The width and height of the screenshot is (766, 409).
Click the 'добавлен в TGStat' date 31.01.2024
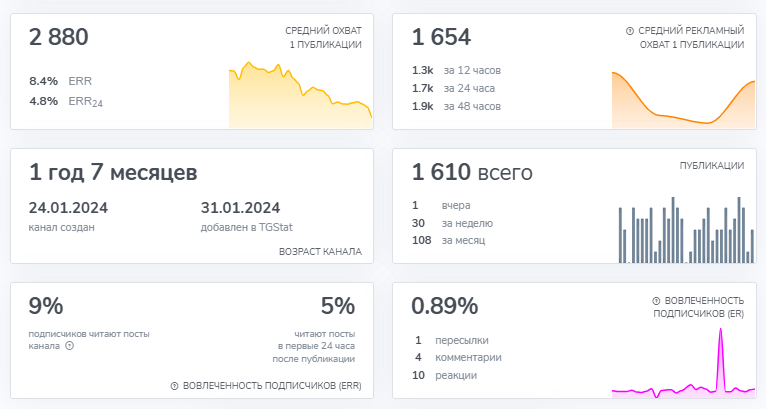point(240,208)
